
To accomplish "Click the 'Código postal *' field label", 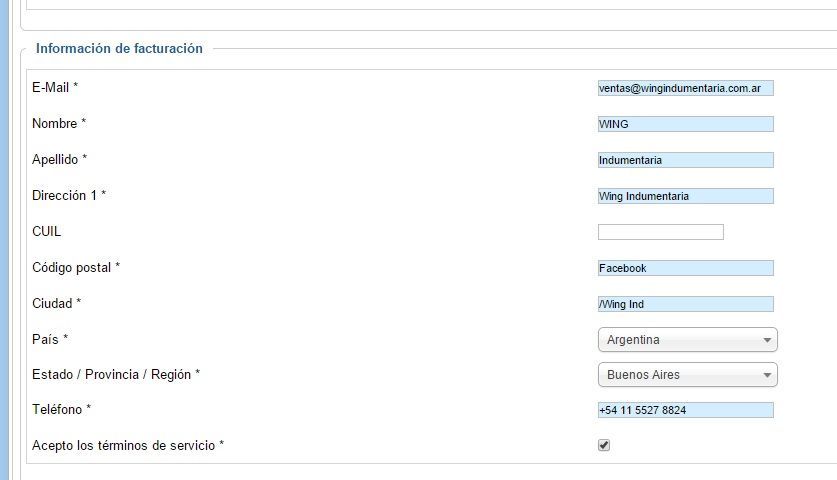I will coord(76,267).
